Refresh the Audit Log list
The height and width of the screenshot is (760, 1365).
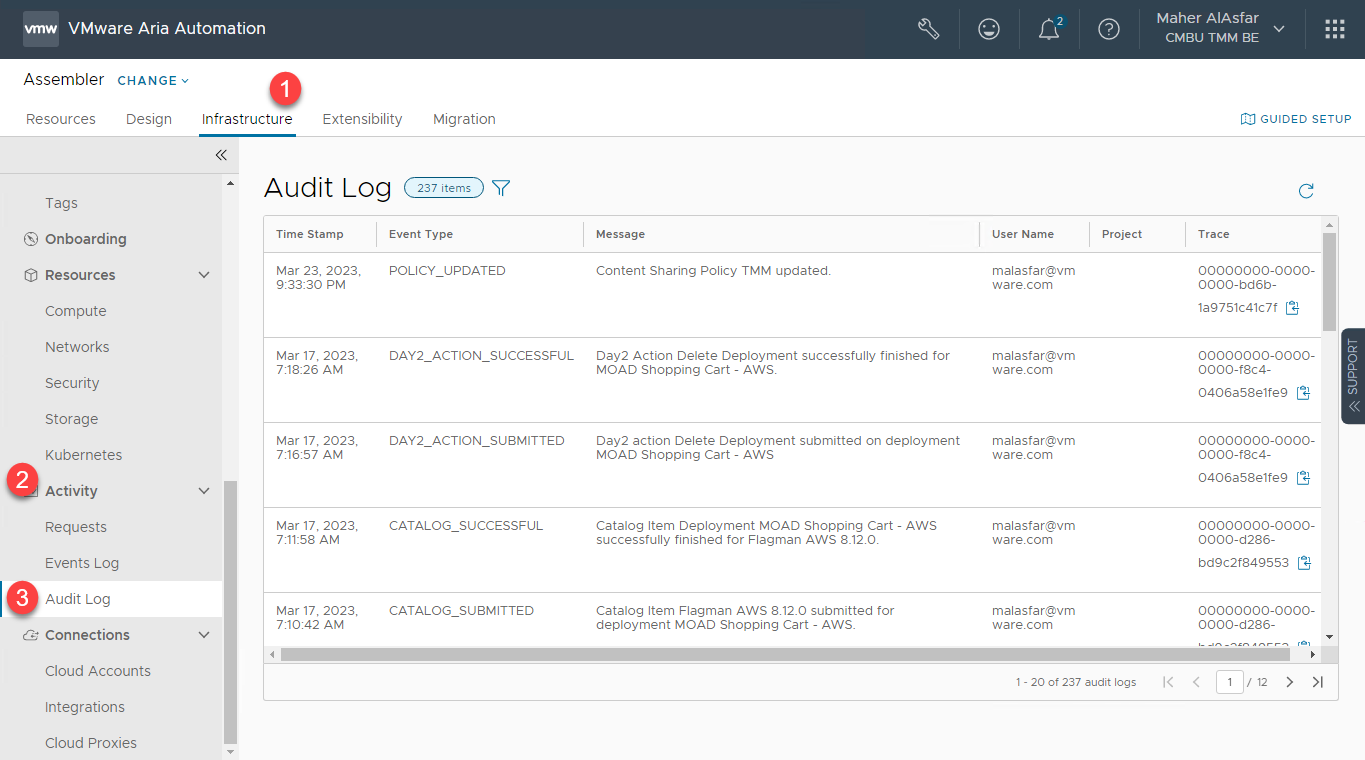1306,191
